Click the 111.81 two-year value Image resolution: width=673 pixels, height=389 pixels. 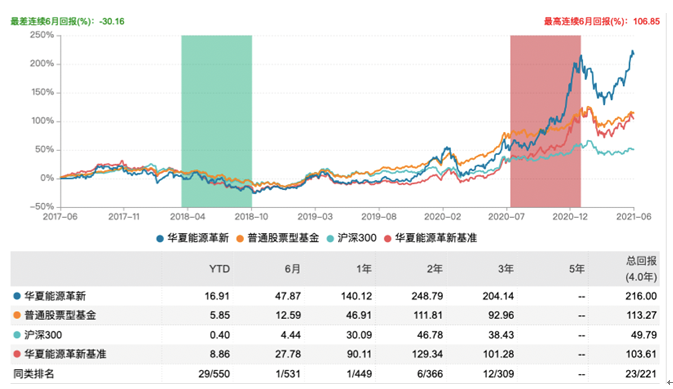pyautogui.click(x=428, y=316)
